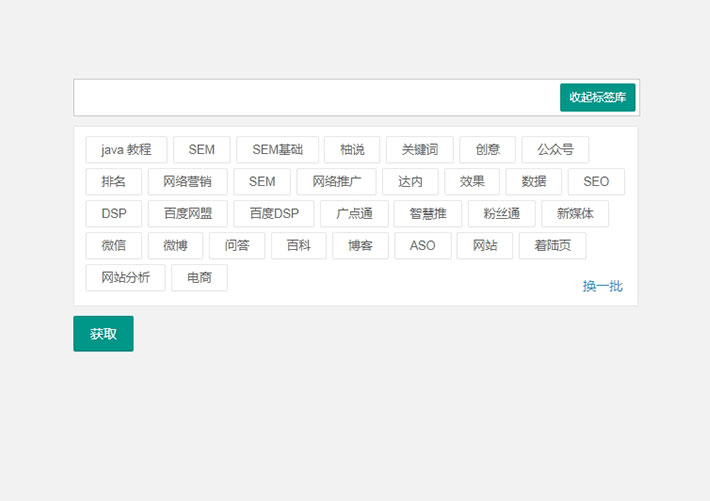Viewport: 710px width, 501px height.
Task: Add the 广点通 tag
Action: 354,213
